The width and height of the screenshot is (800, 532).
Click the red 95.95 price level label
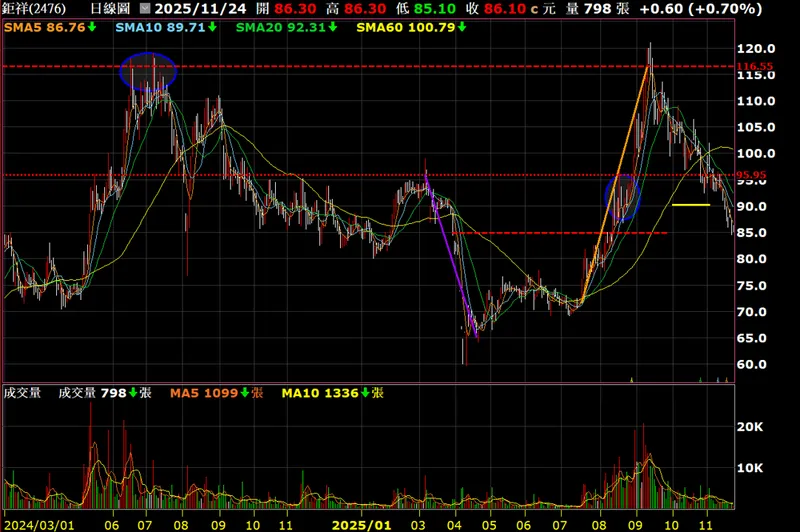[751, 175]
